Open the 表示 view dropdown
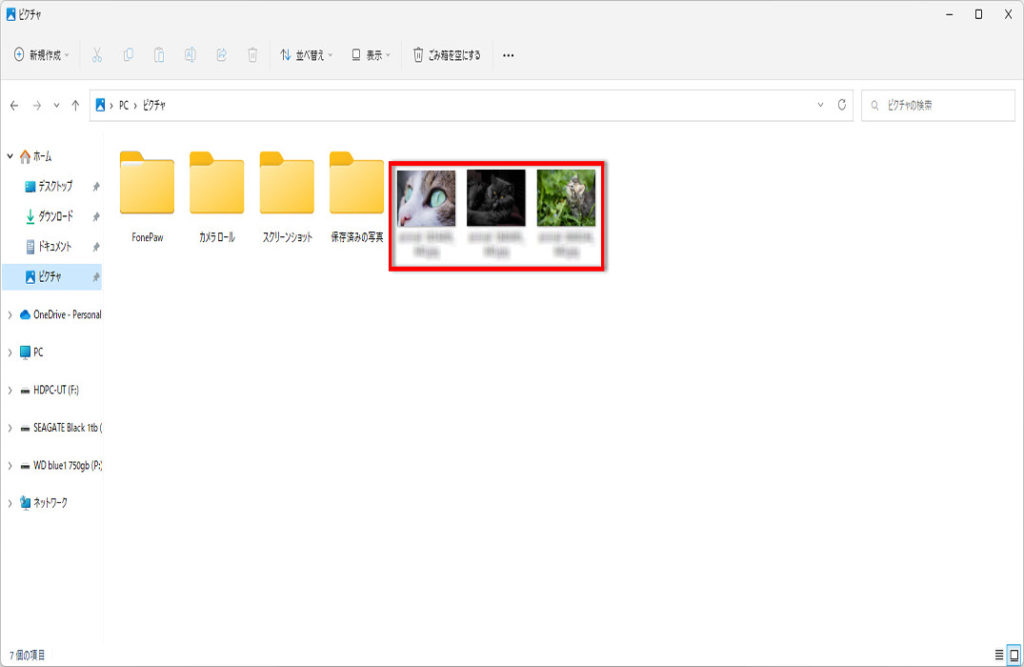The image size is (1024, 667). [x=371, y=55]
